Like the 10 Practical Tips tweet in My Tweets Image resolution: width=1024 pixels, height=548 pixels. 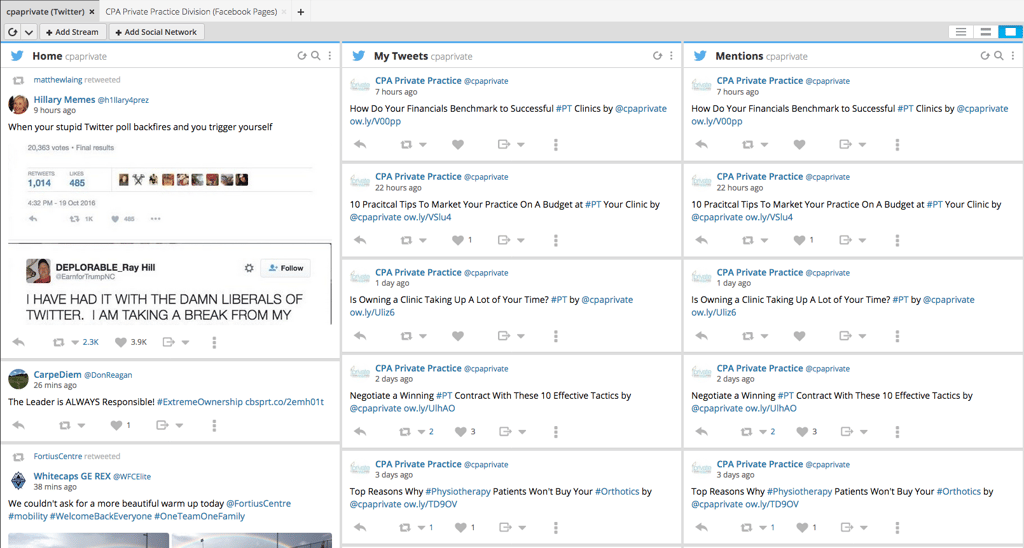coord(458,240)
